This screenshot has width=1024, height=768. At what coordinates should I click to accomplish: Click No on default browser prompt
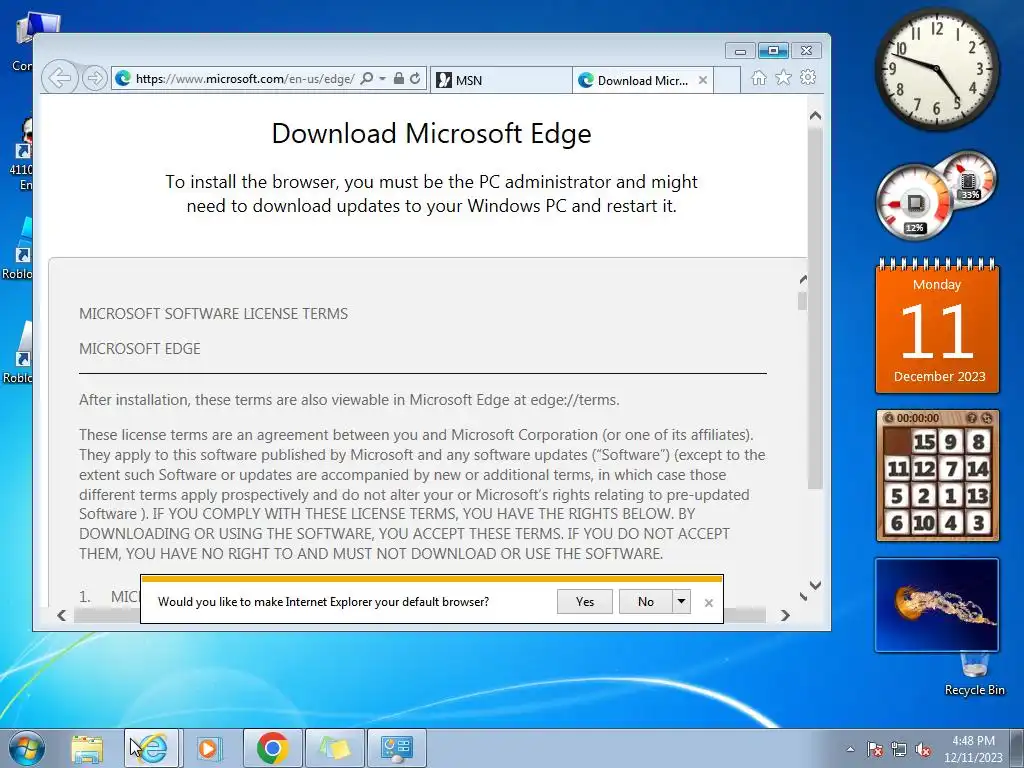click(645, 601)
